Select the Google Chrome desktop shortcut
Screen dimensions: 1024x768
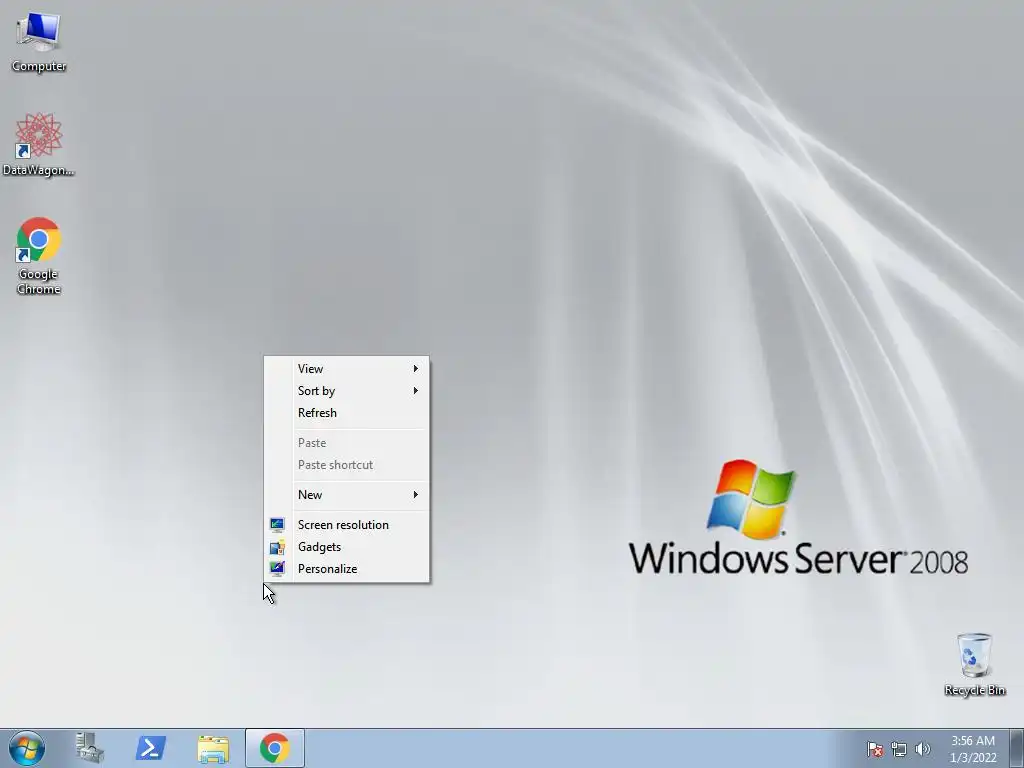pos(39,255)
